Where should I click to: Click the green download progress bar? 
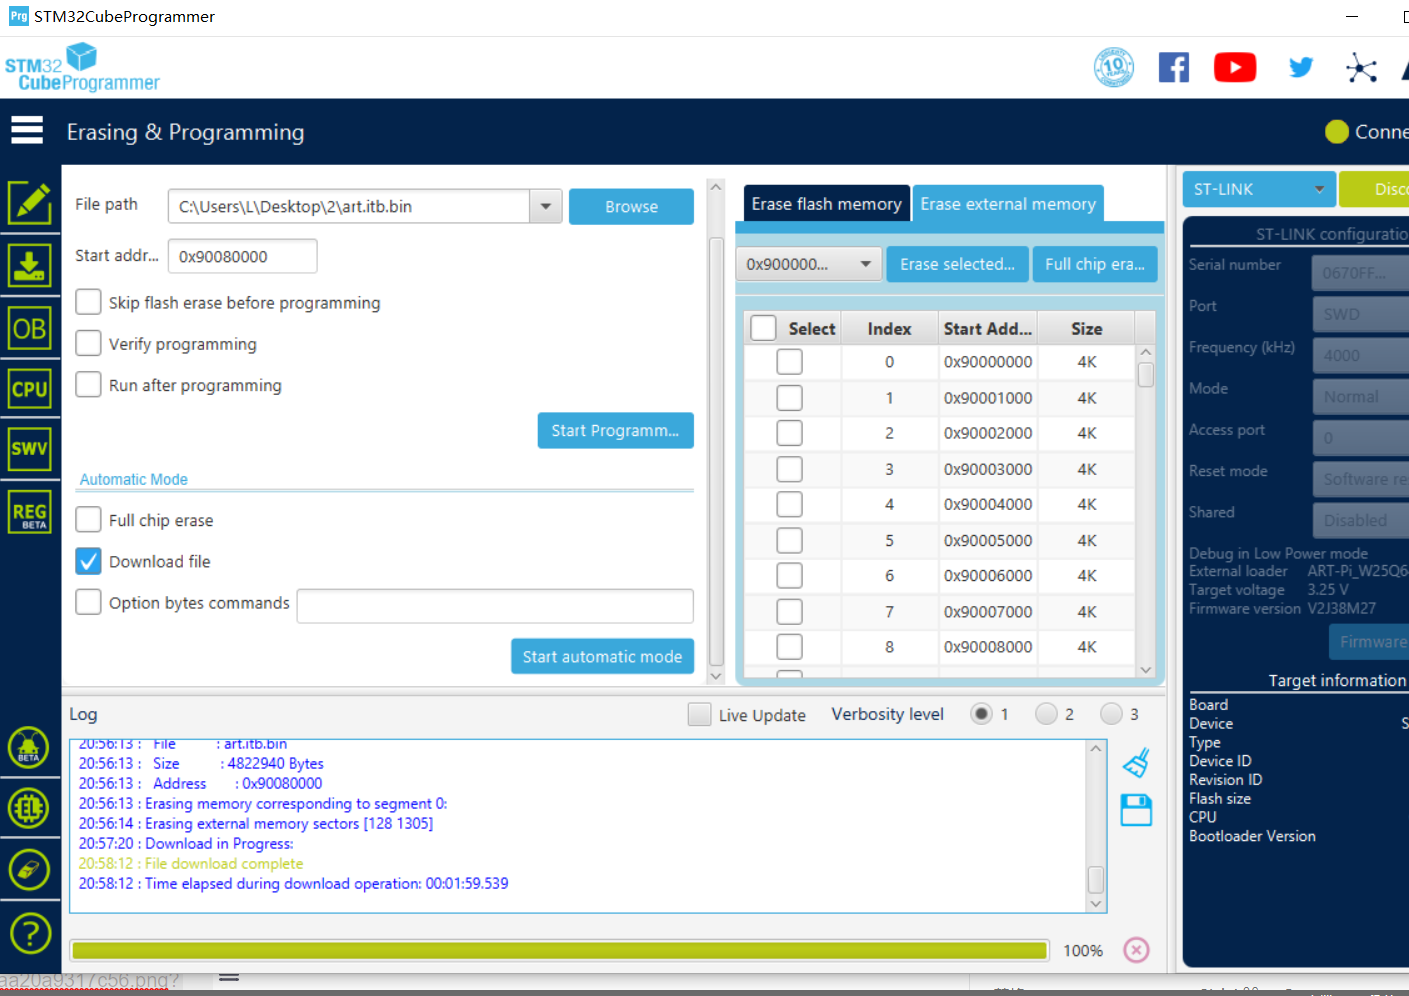[x=559, y=950]
